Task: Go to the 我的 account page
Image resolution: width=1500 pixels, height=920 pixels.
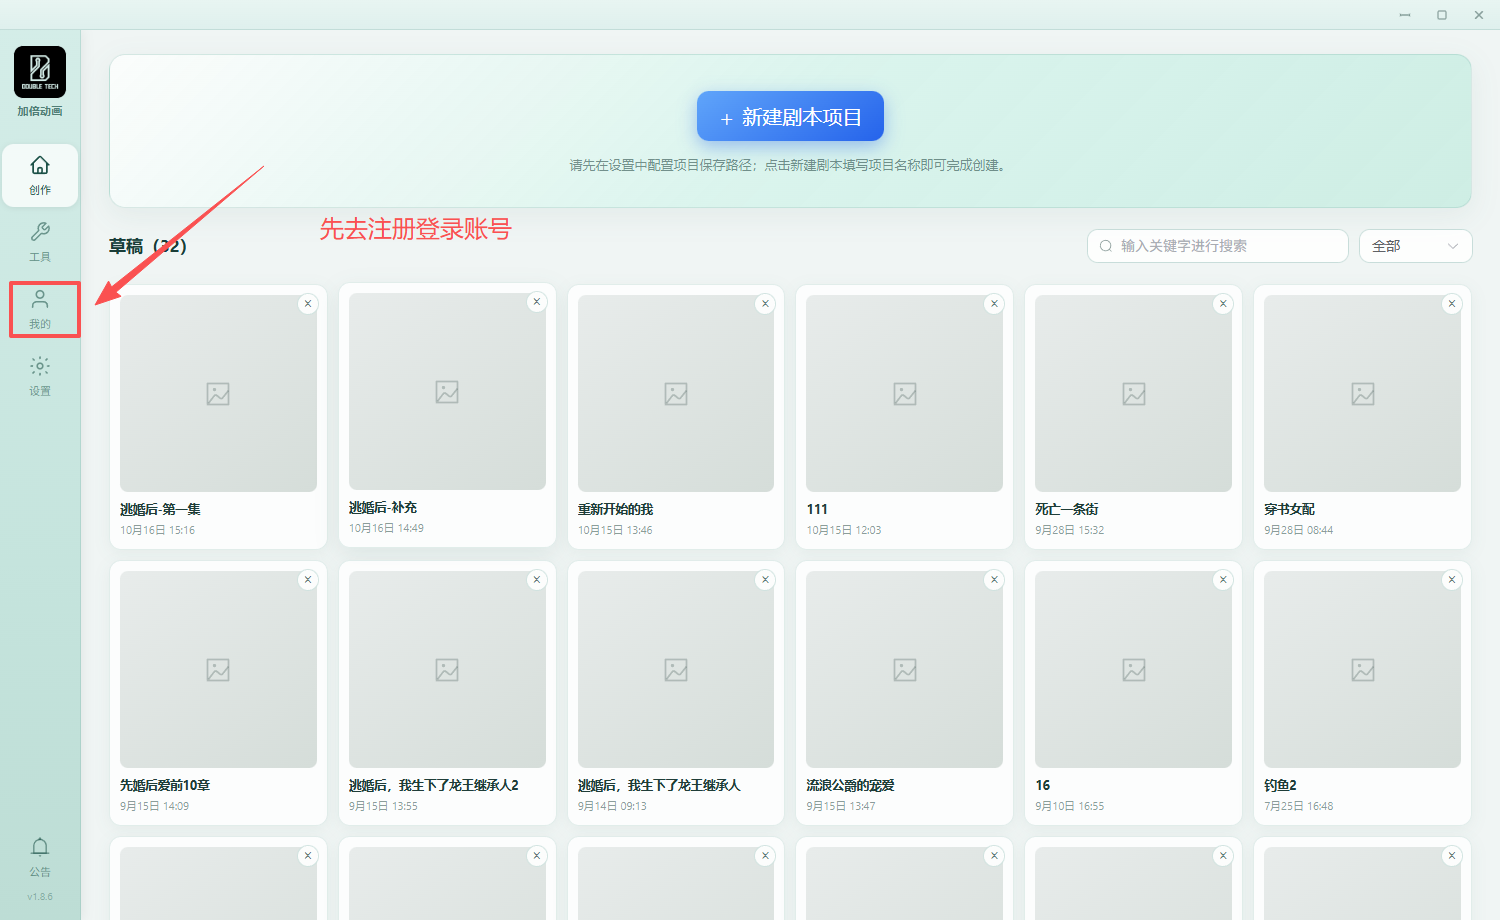Action: [40, 309]
